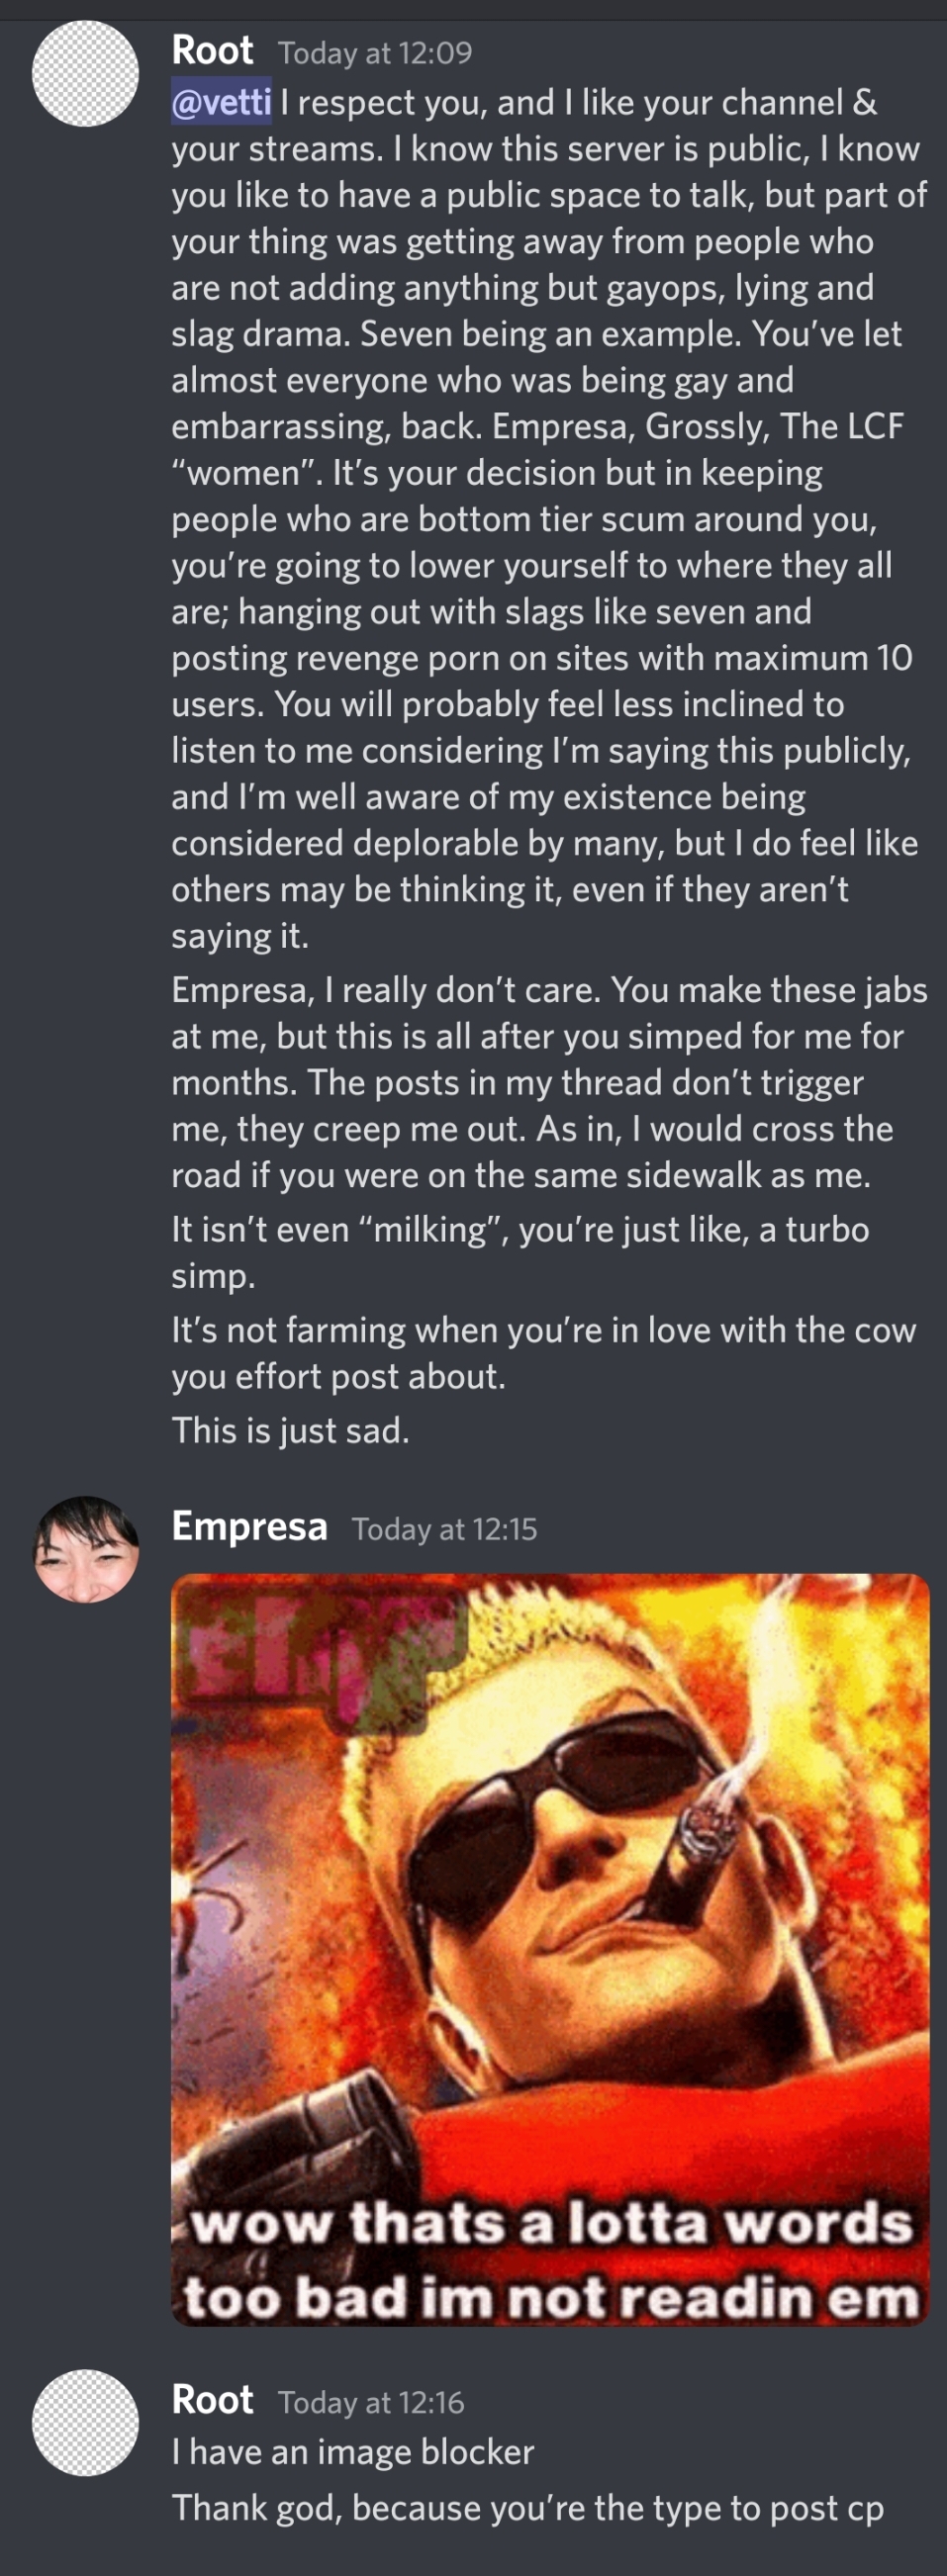
Task: Tap Empresa's profile picture avatar
Action: pyautogui.click(x=86, y=1549)
